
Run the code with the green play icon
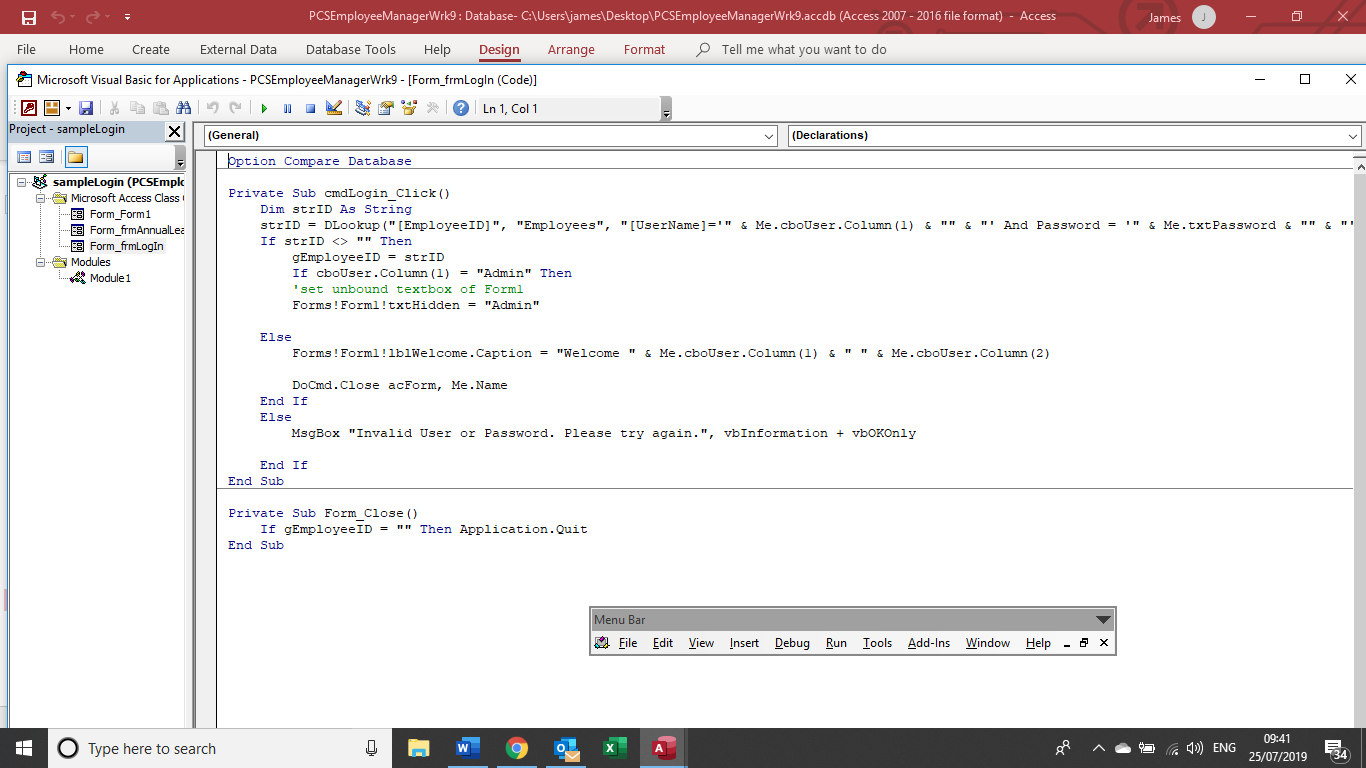pos(264,108)
